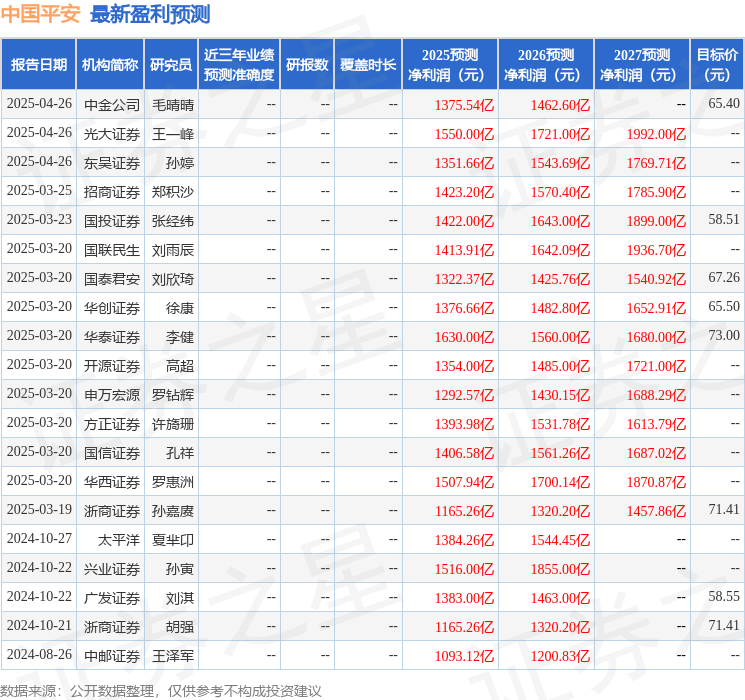The image size is (745, 700).
Task: Click institution name 国联民生
Action: point(112,250)
